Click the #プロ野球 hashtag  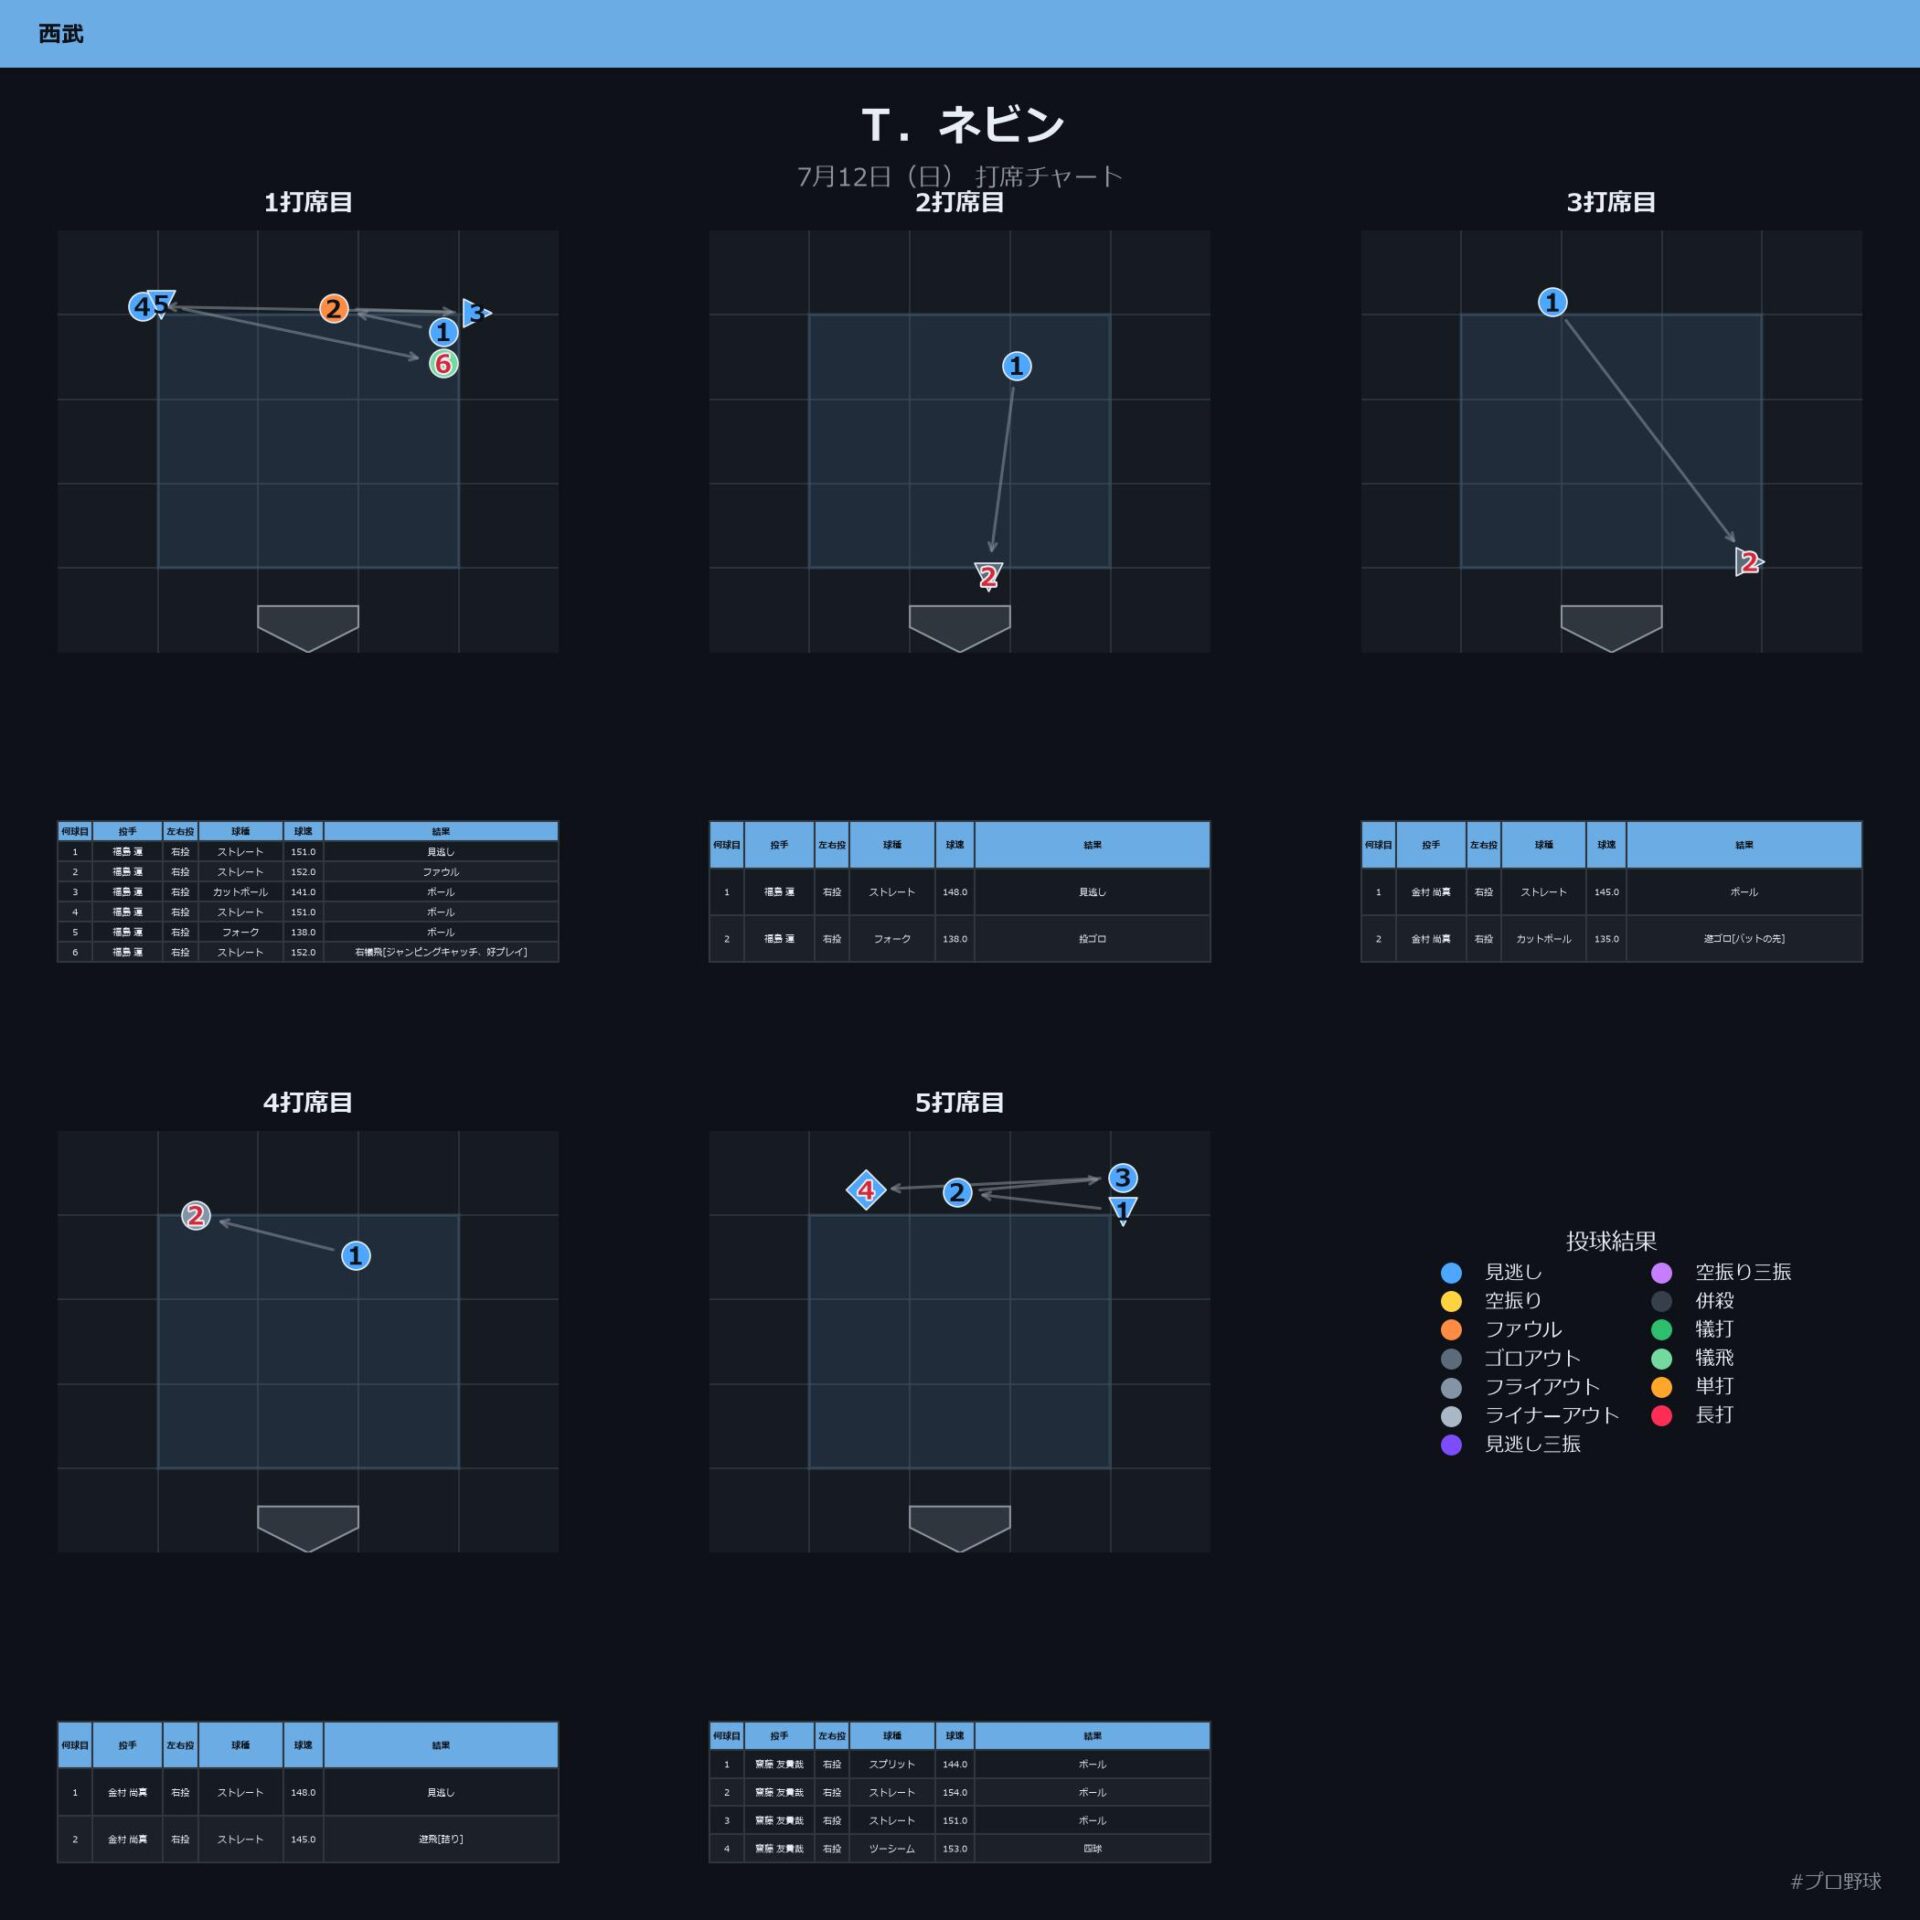tap(1836, 1881)
